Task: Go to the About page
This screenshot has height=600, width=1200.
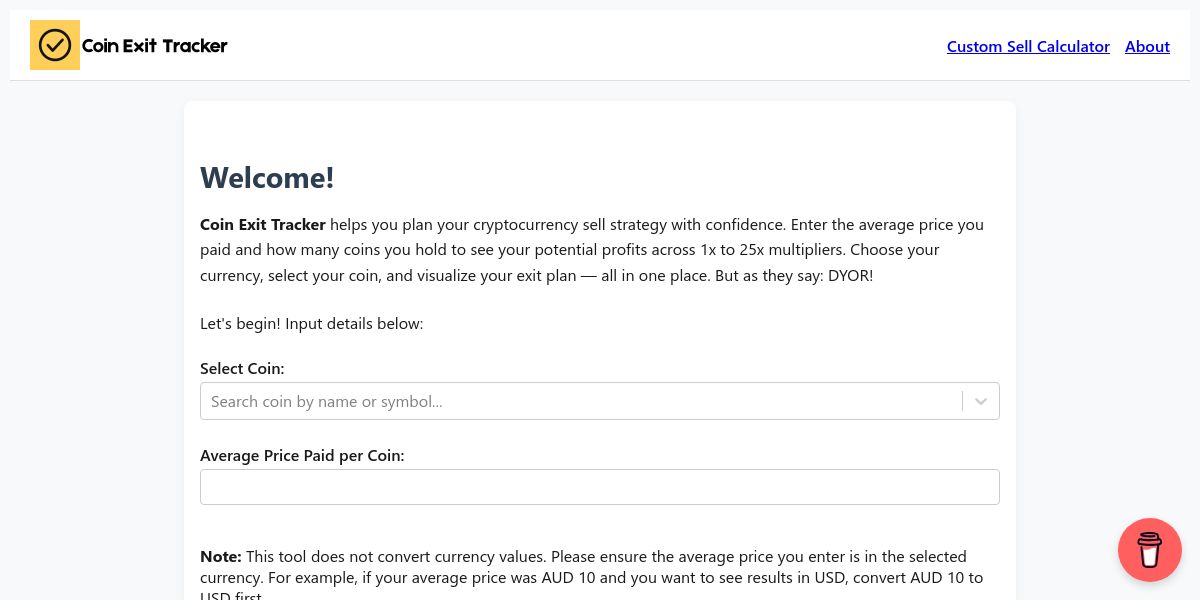Action: [1147, 46]
